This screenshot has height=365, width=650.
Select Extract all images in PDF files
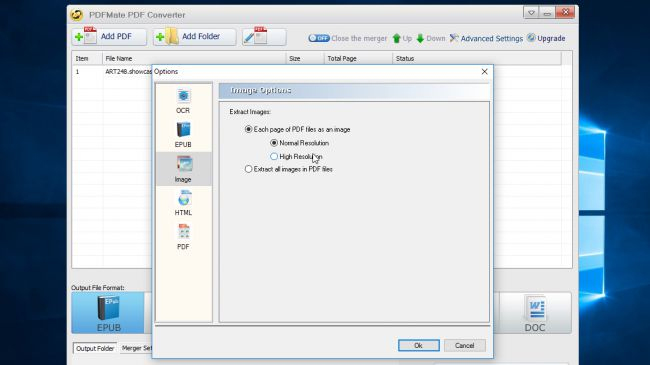pyautogui.click(x=289, y=169)
